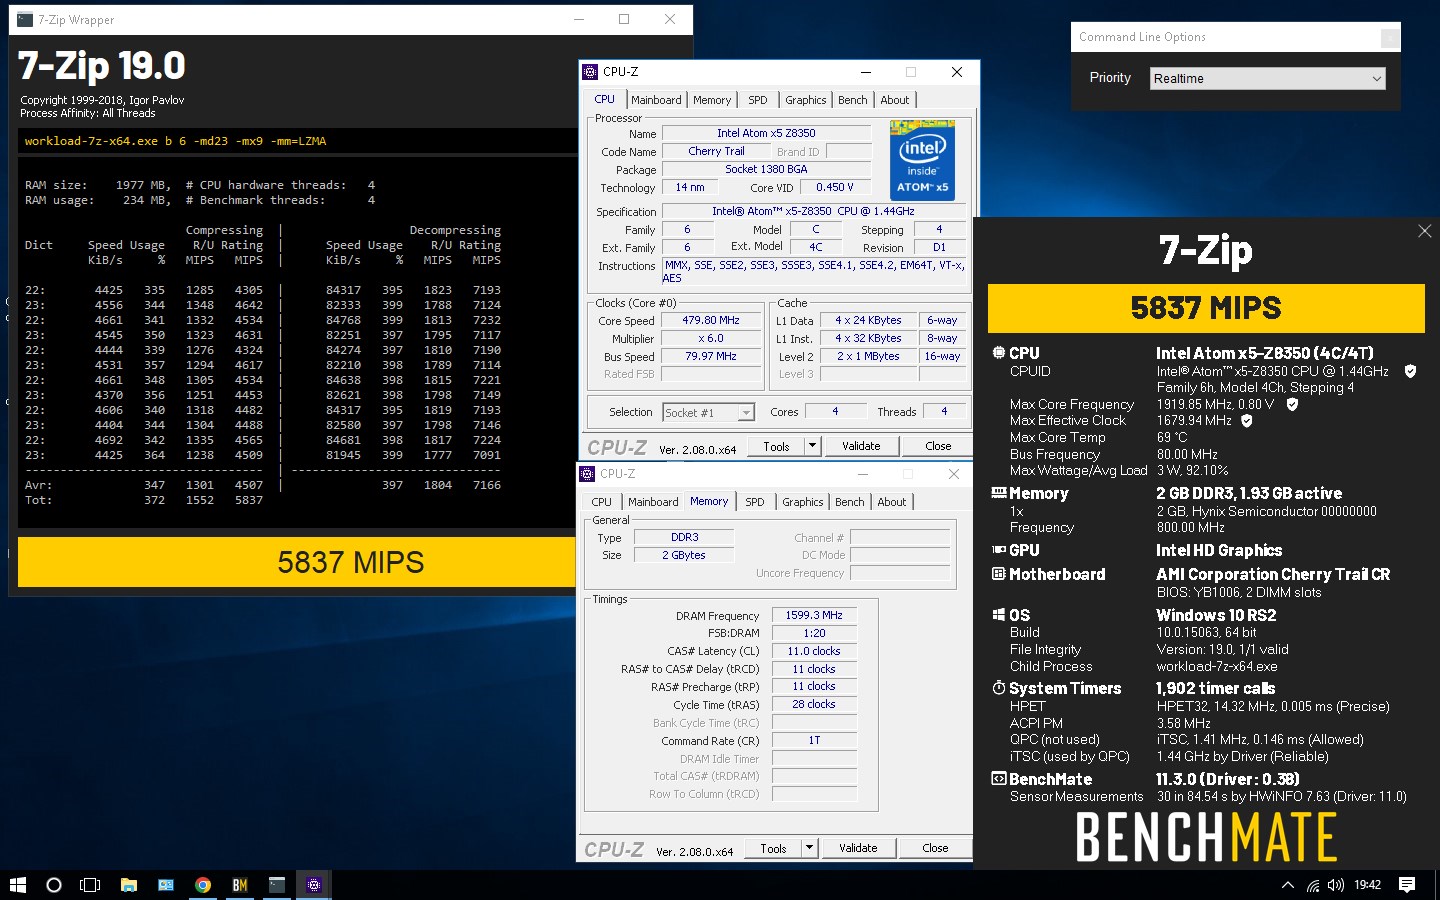Click the taskbar clock showing 19:42
This screenshot has width=1440, height=900.
point(1367,885)
